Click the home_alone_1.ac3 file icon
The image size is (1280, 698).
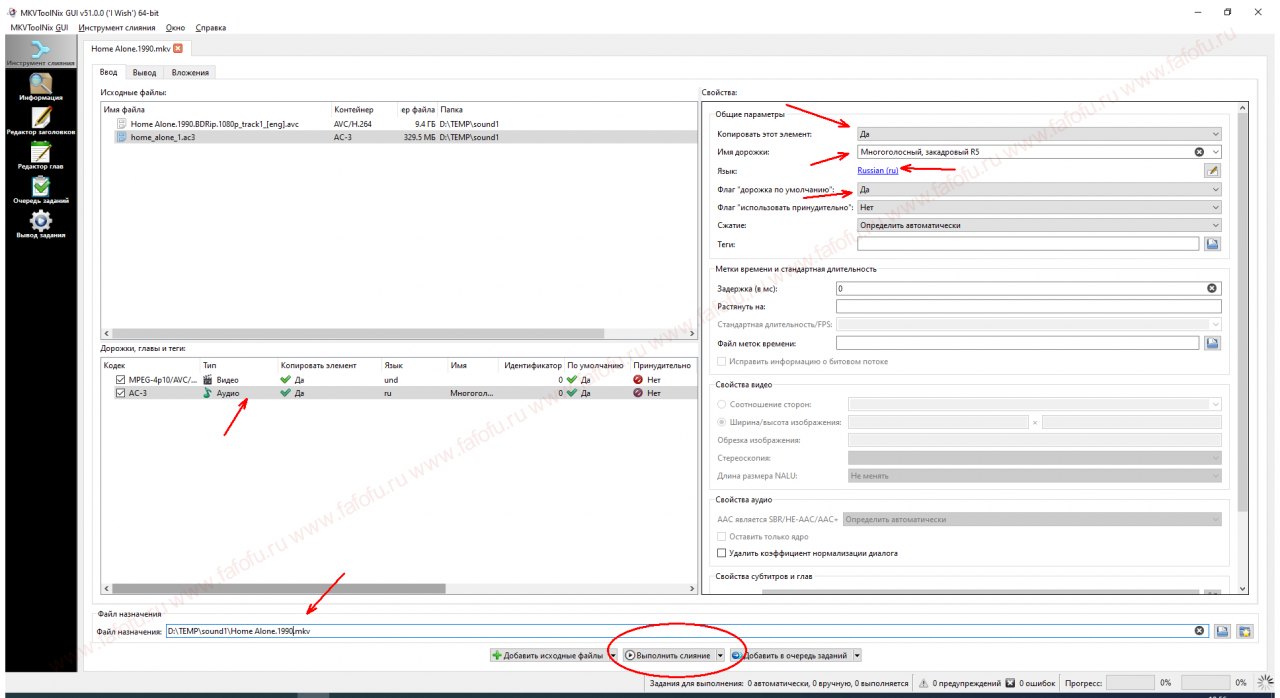(122, 137)
